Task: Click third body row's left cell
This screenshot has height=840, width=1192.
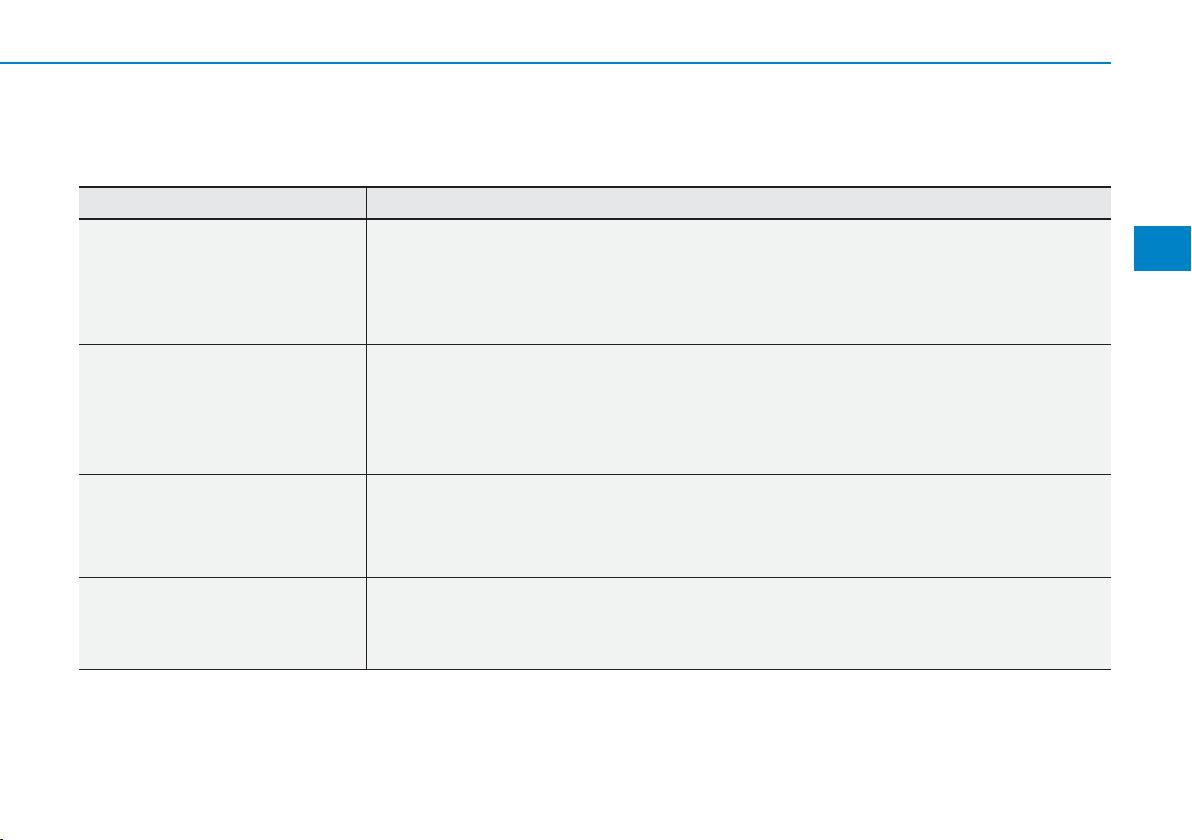Action: 222,525
